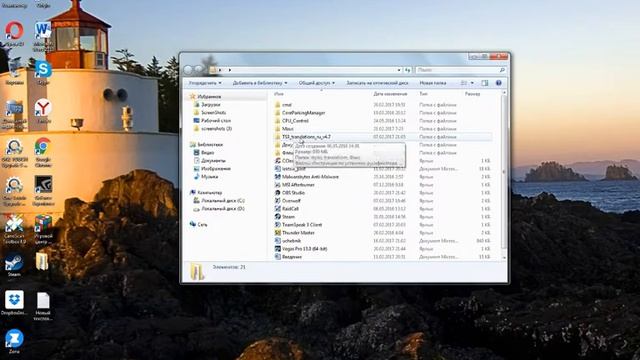Image resolution: width=640 pixels, height=360 pixels.
Task: Select the Malwarebytes Anti-Malware shortcut
Action: pyautogui.click(x=310, y=177)
